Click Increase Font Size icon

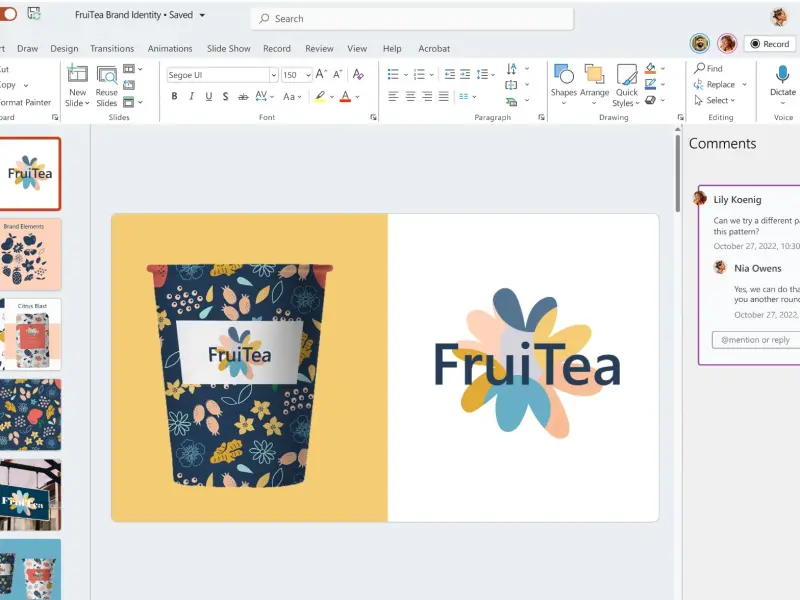(321, 74)
